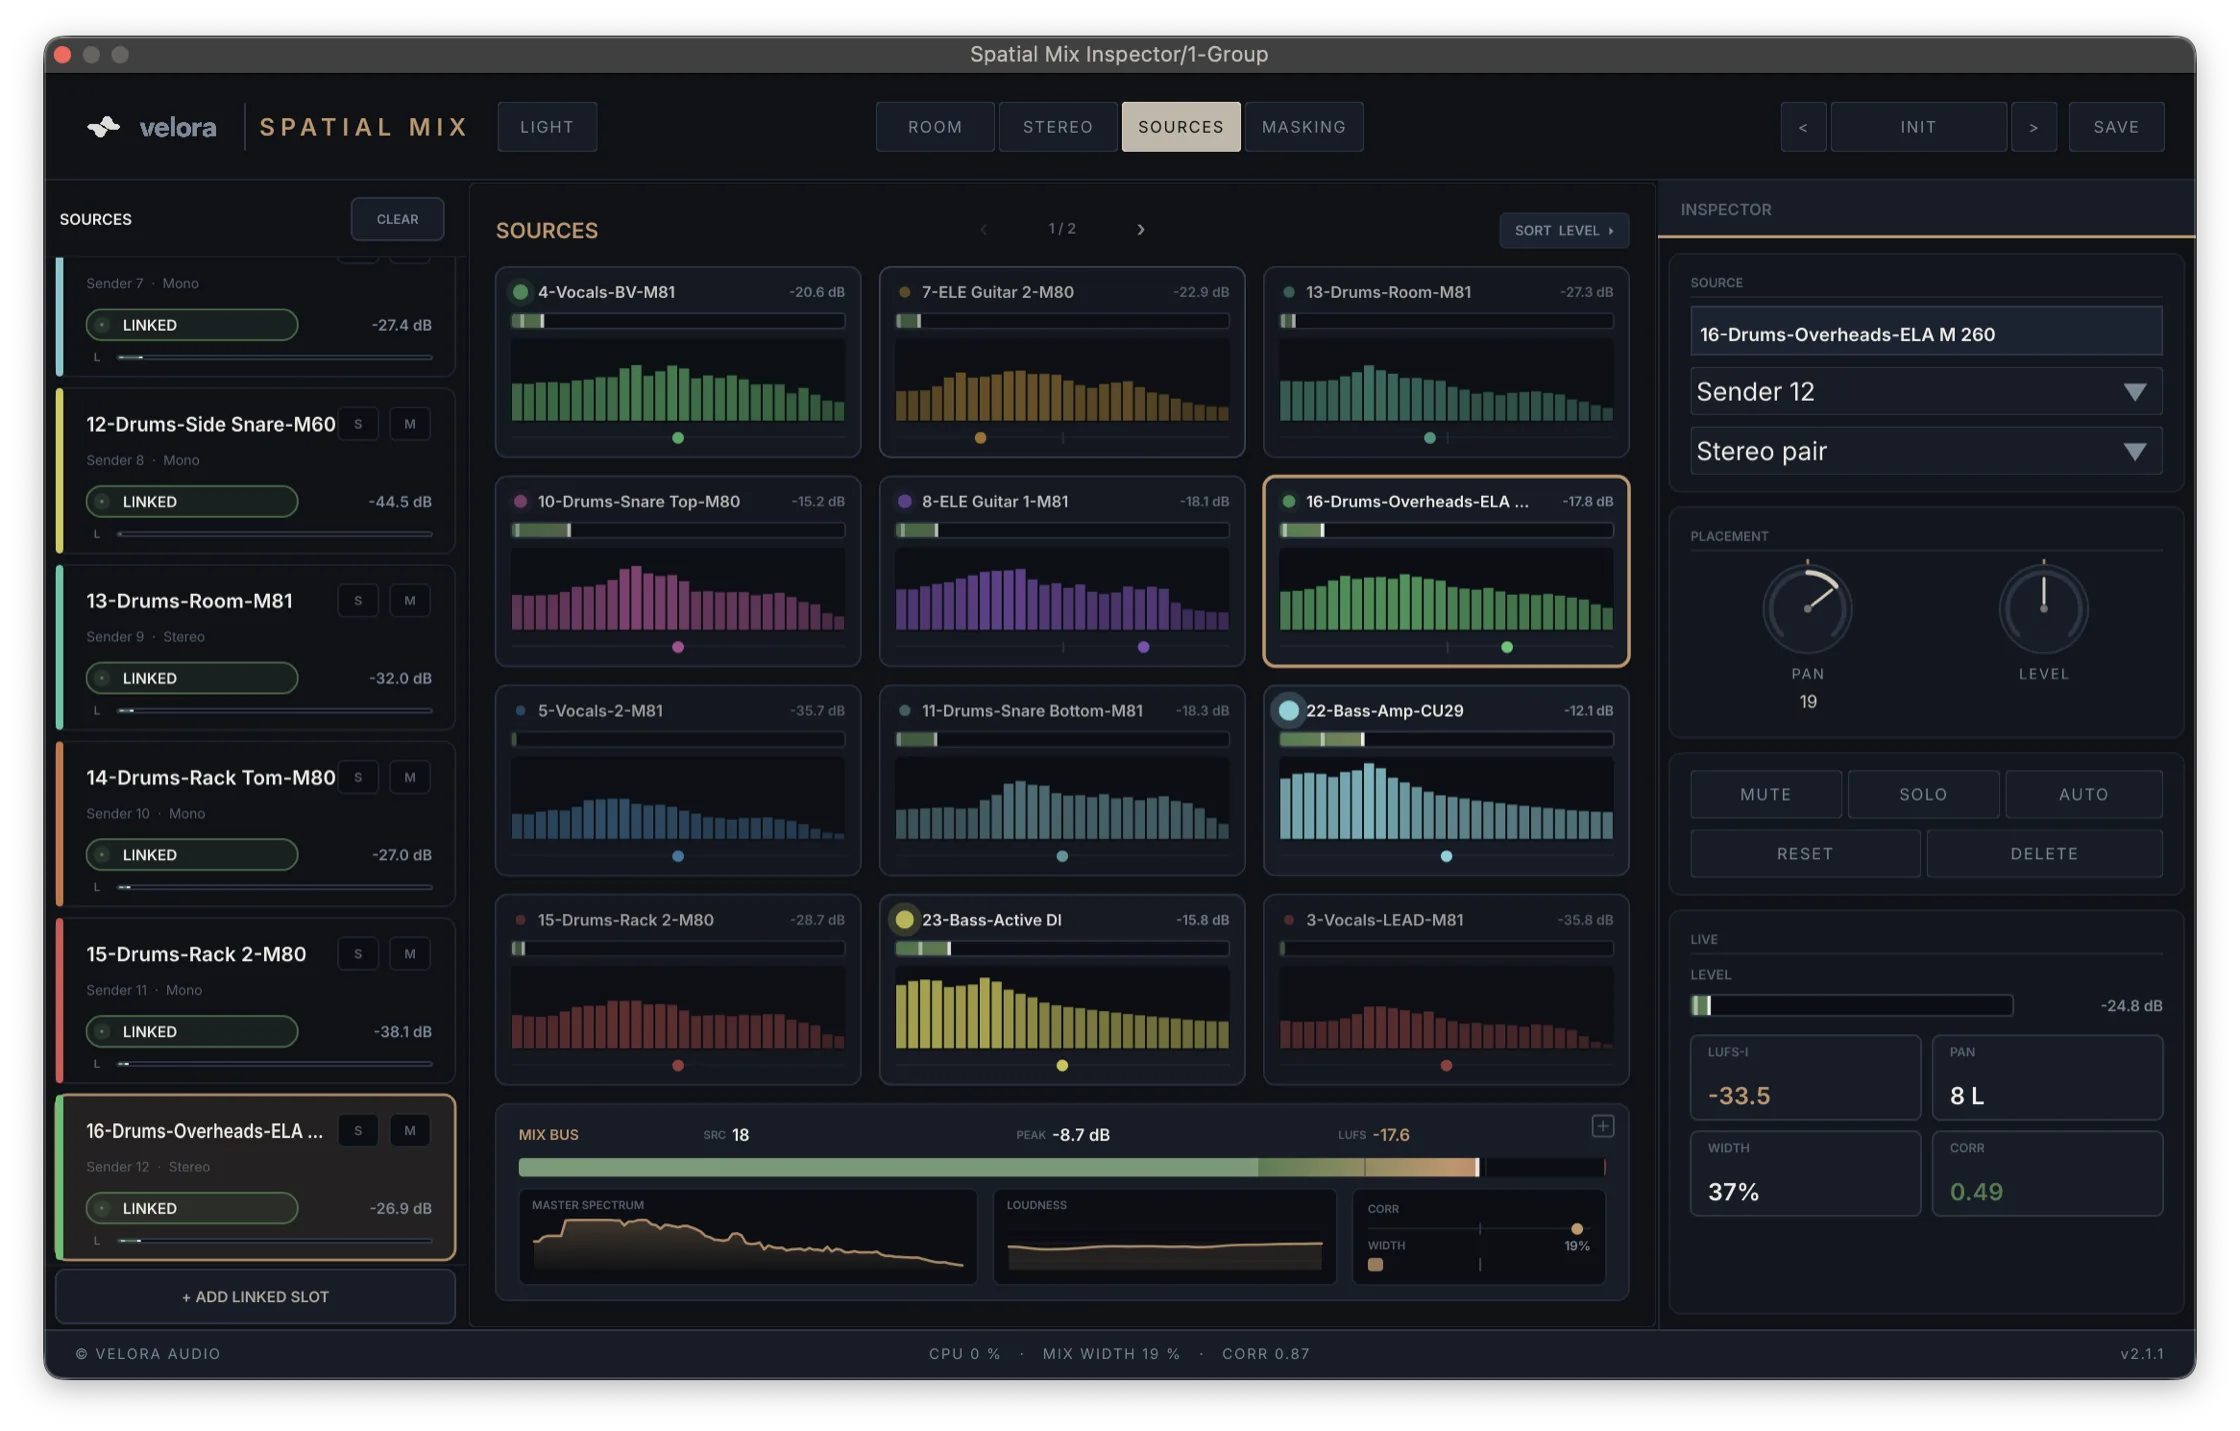This screenshot has height=1431, width=2240.
Task: Click the green dot on 16-Drums-Overheads-ELA card
Action: click(x=1288, y=501)
